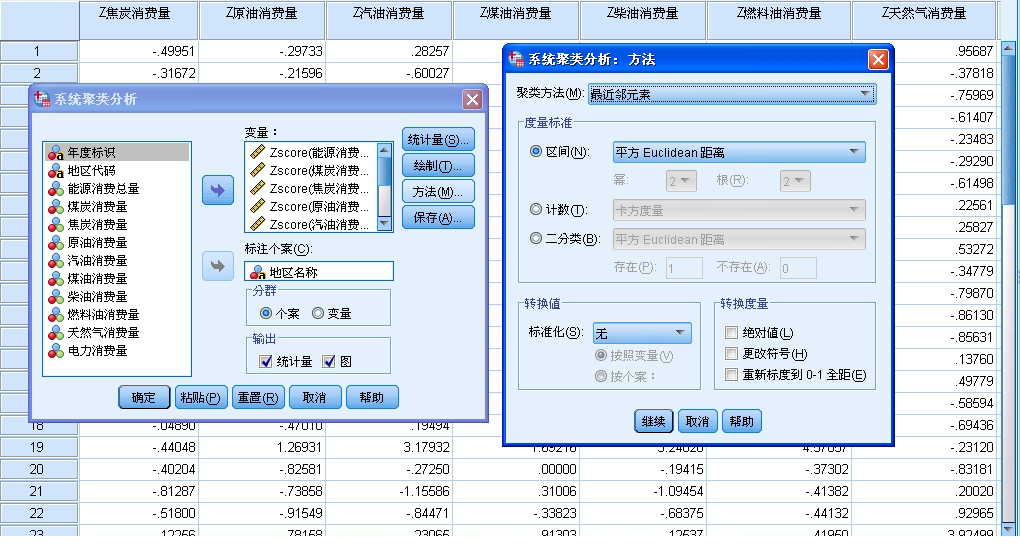Viewport: 1020px width, 557px height.
Task: Click the variables list scroll-up arrow
Action: click(384, 151)
